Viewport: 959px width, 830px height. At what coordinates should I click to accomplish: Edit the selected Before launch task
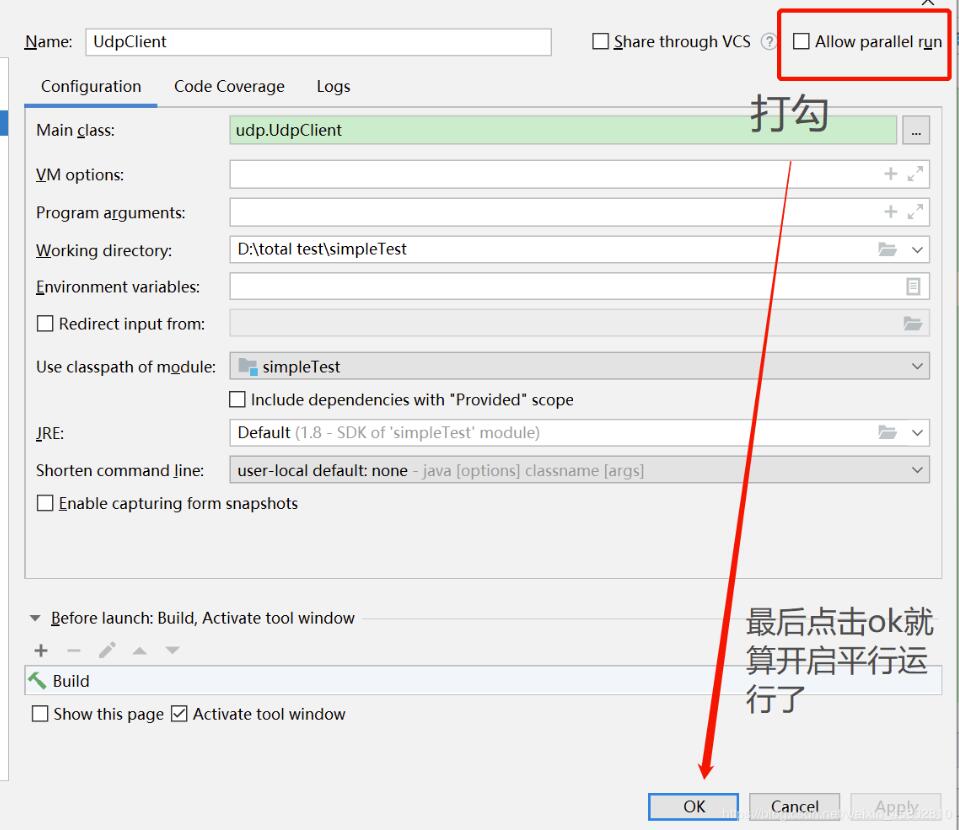tap(107, 650)
